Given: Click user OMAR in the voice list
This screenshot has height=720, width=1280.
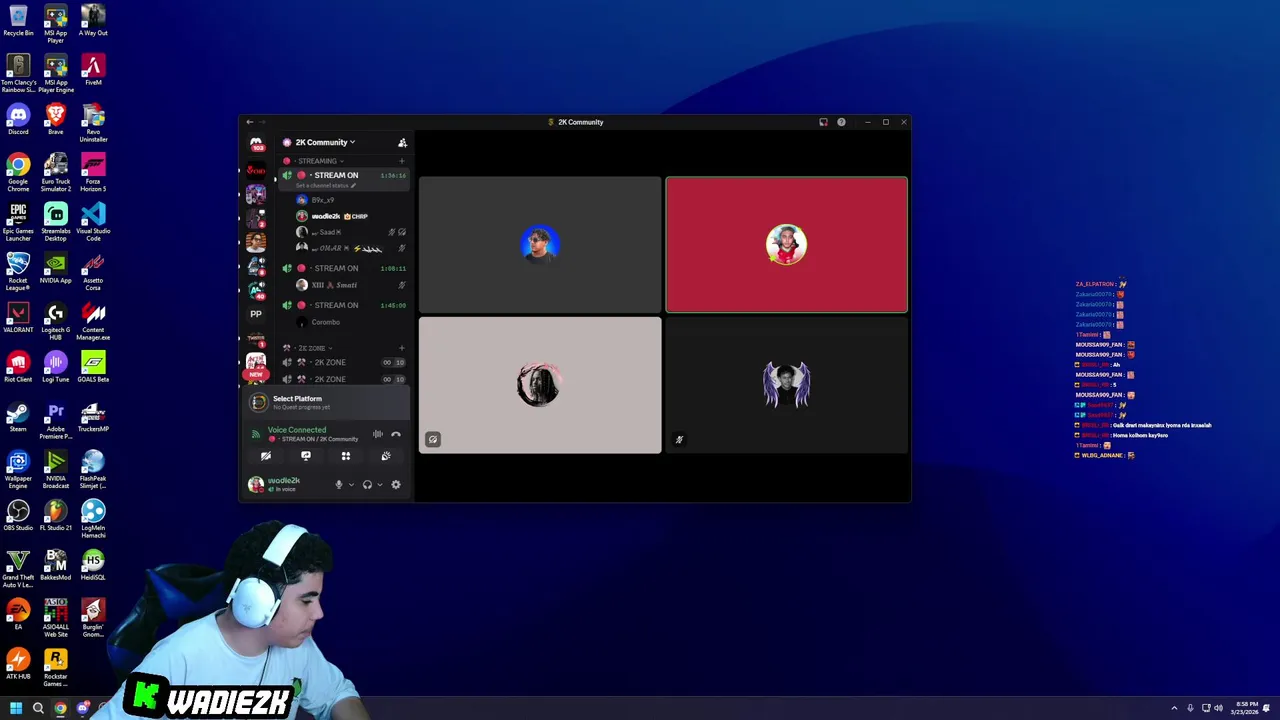Looking at the screenshot, I should click(350, 248).
